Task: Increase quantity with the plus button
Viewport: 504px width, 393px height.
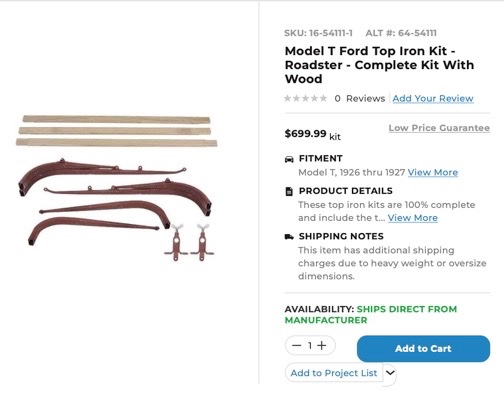Action: pos(322,345)
